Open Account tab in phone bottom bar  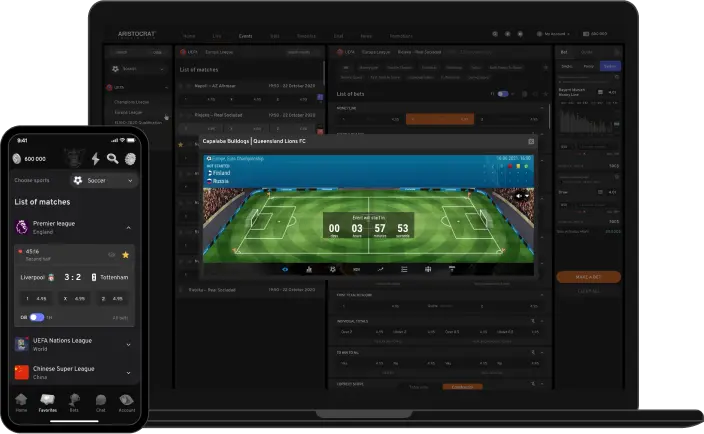127,403
